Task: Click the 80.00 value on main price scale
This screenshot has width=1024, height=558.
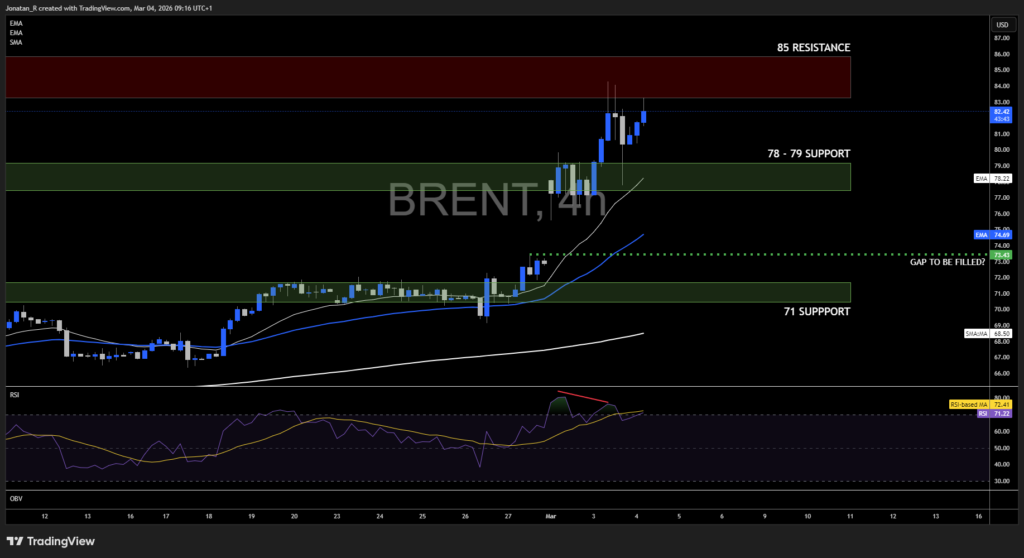Action: tap(1002, 150)
